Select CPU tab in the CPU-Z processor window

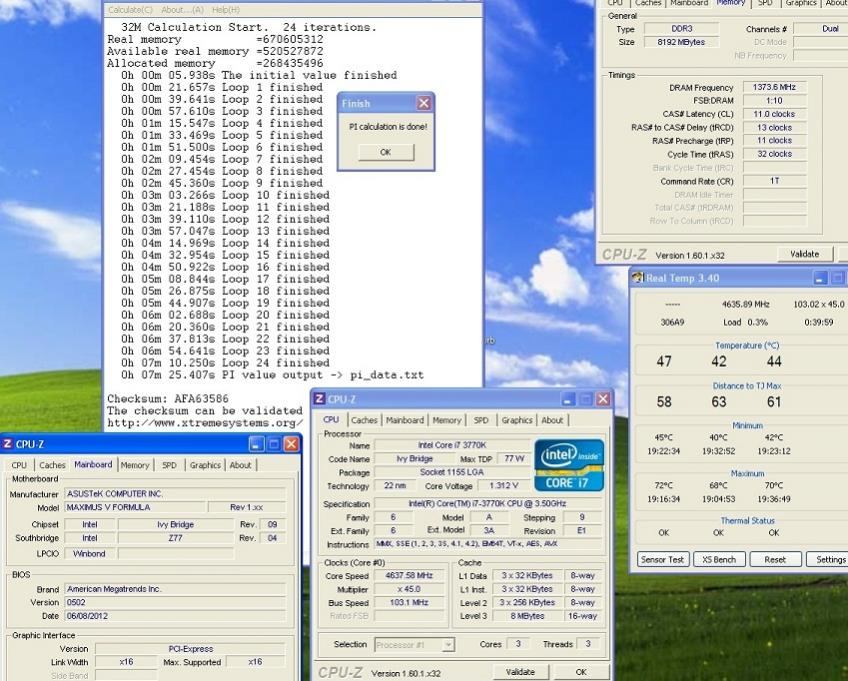click(x=331, y=420)
